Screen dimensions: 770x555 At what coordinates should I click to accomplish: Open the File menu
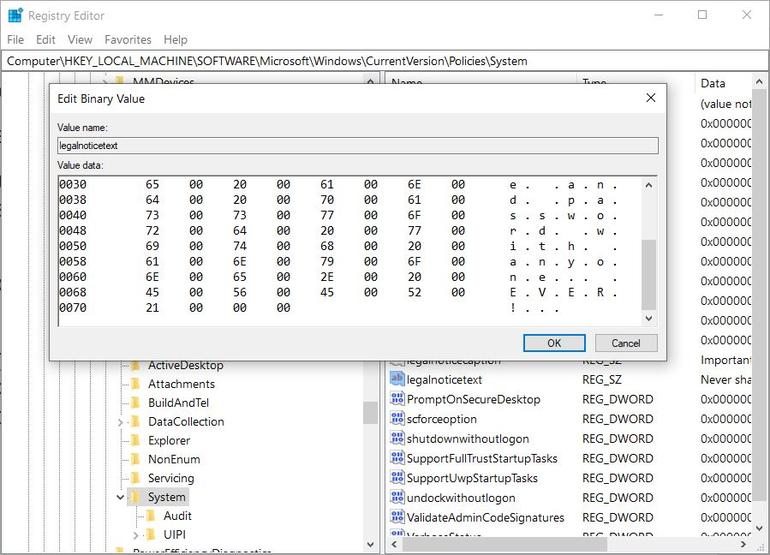click(15, 40)
